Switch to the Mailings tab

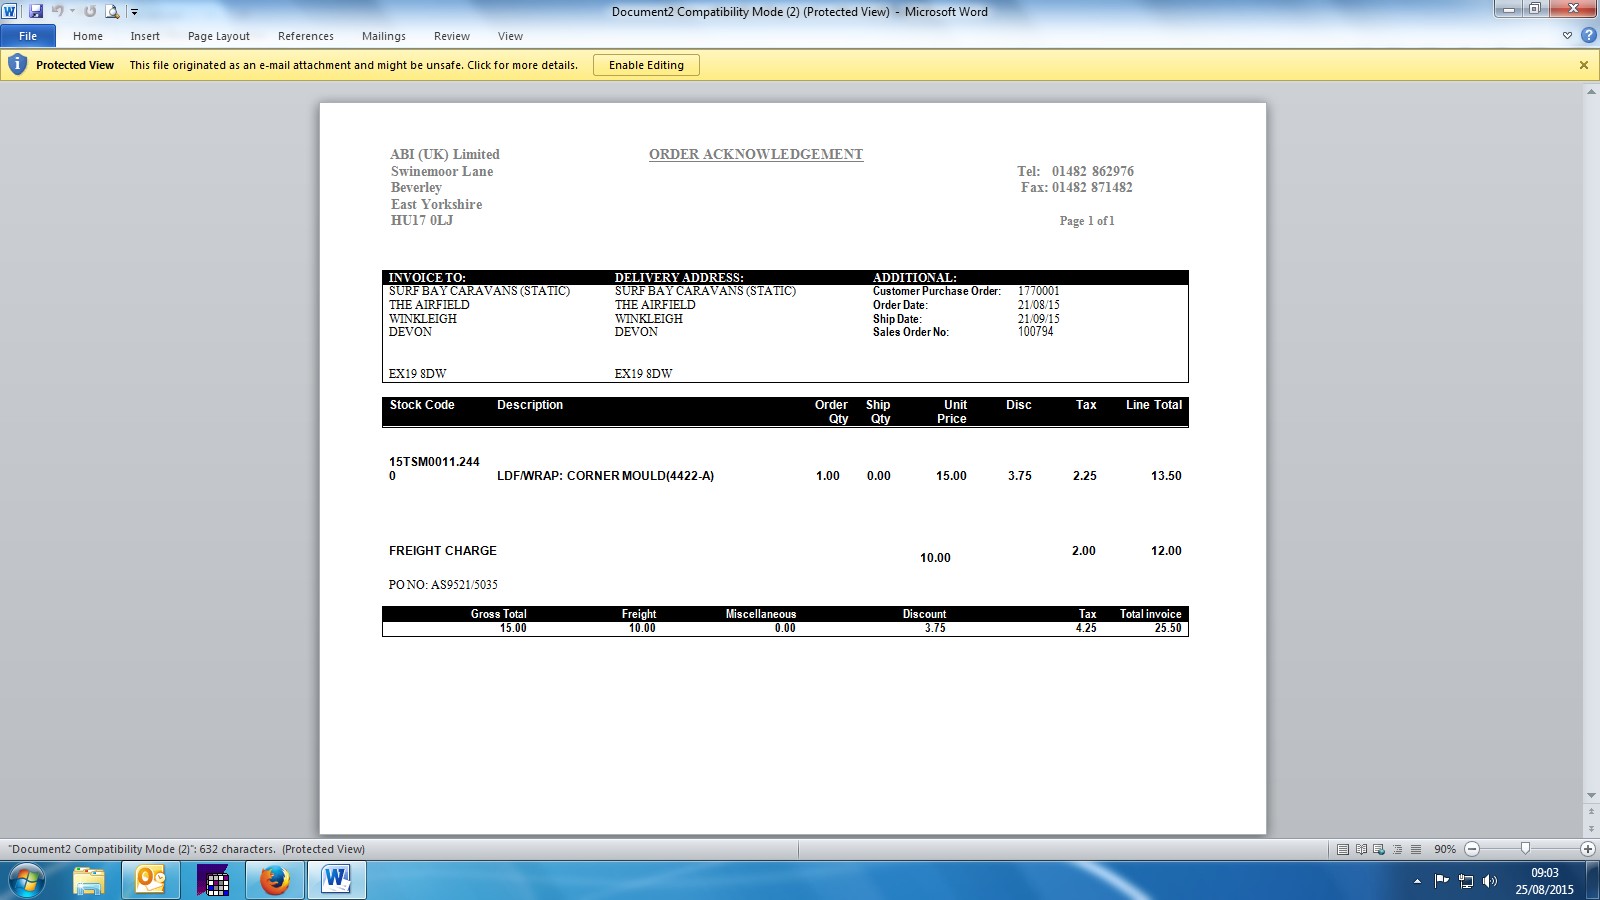point(384,36)
